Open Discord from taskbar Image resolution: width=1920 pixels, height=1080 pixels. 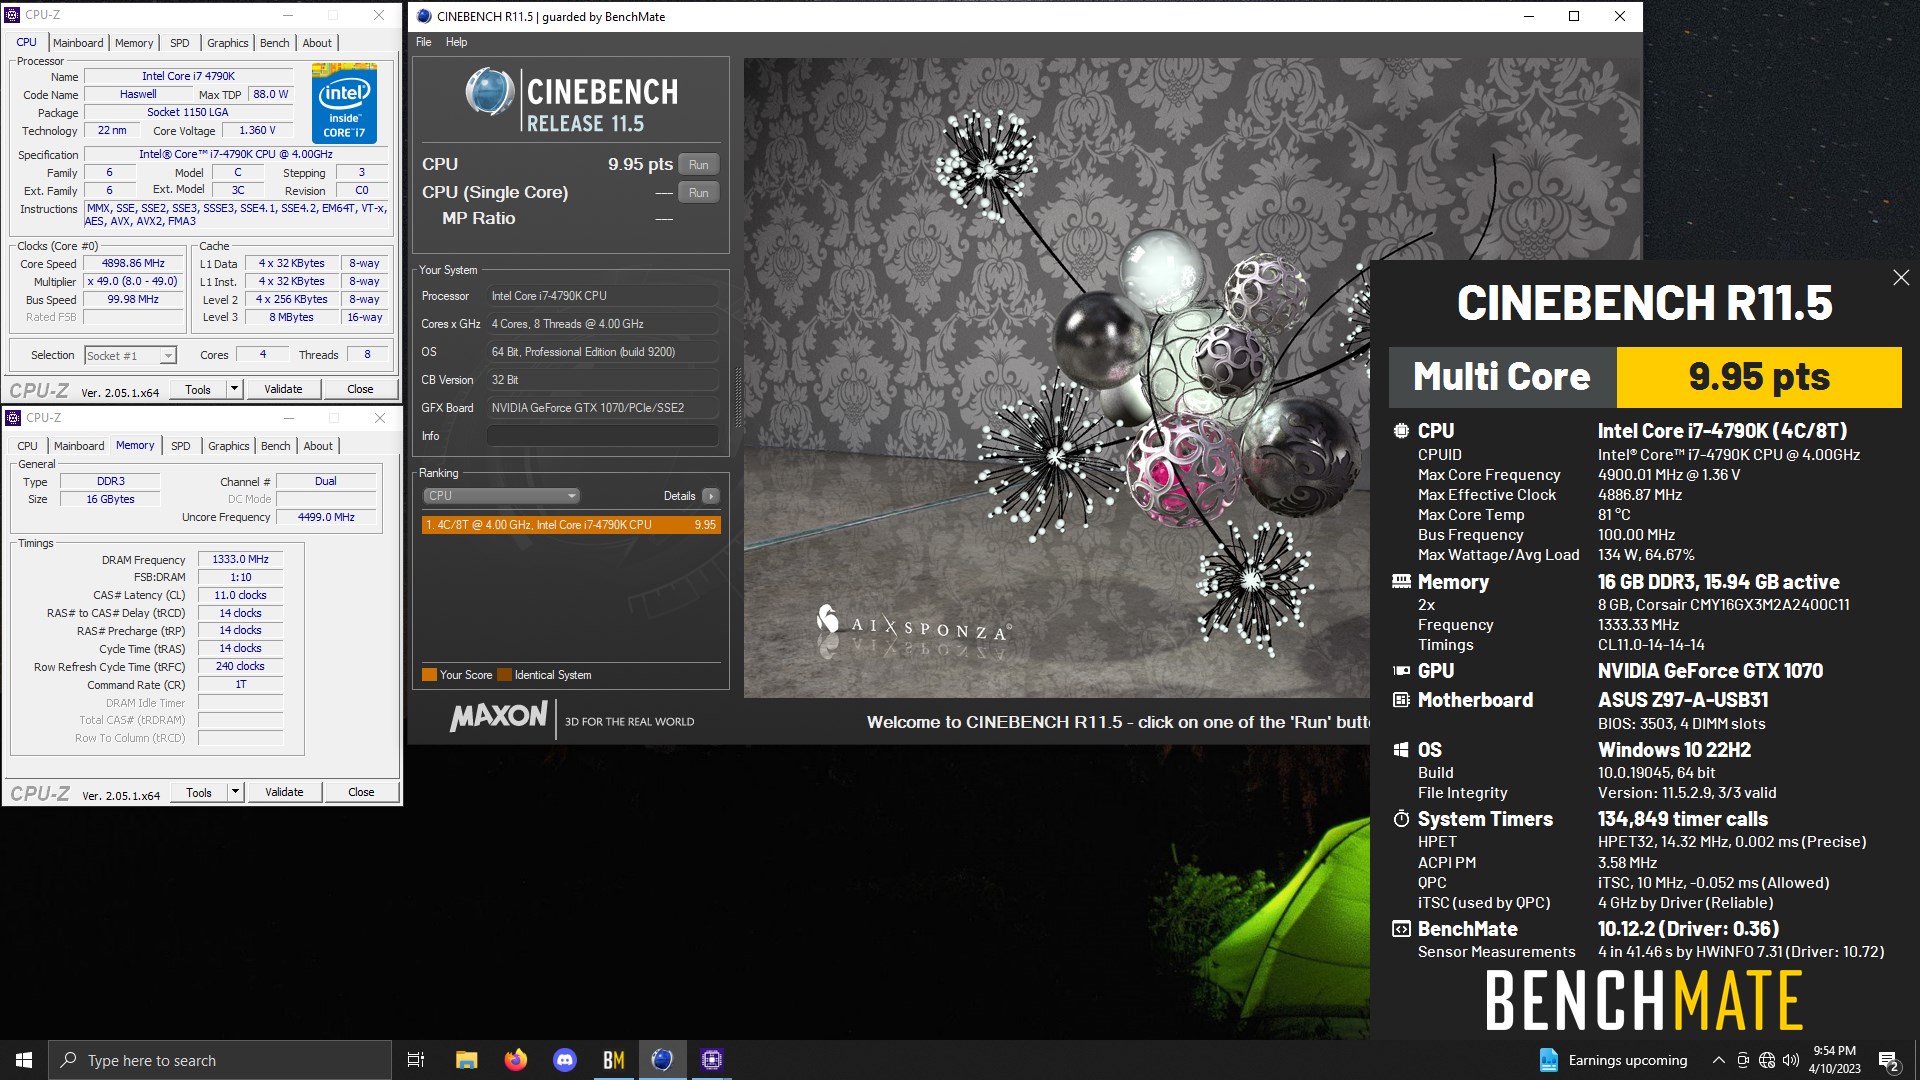point(565,1060)
